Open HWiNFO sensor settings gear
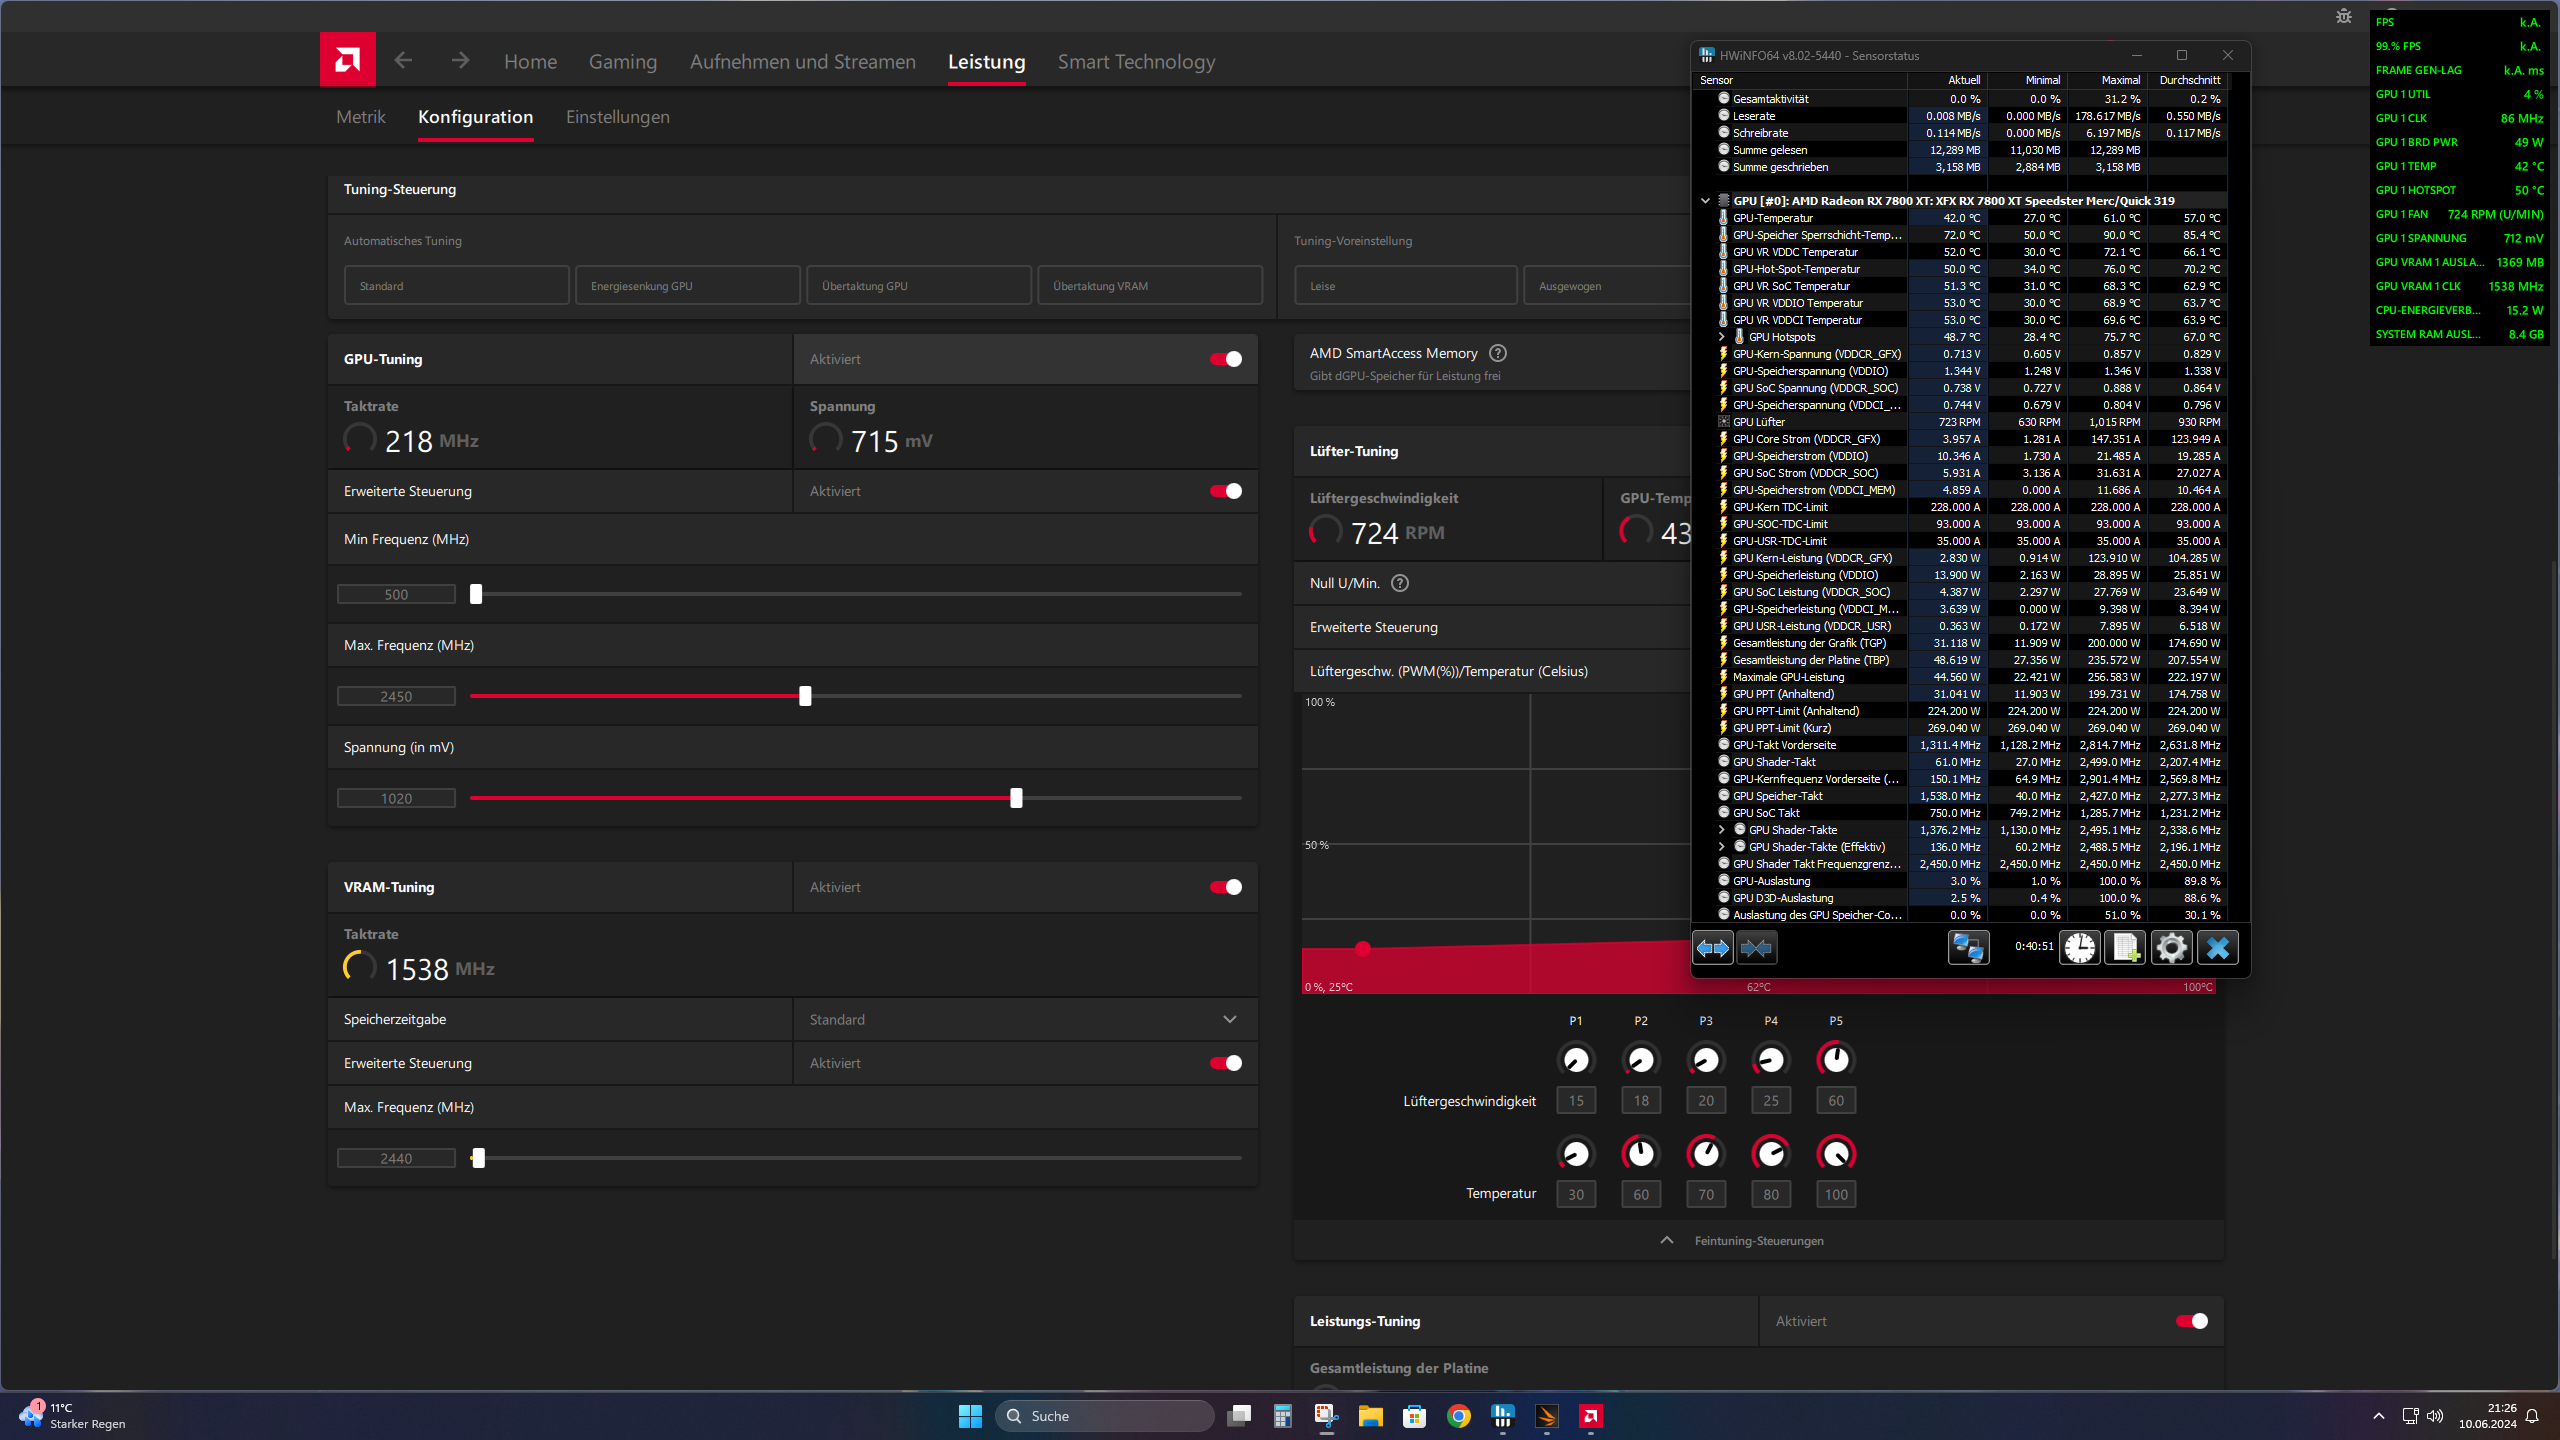 2171,947
